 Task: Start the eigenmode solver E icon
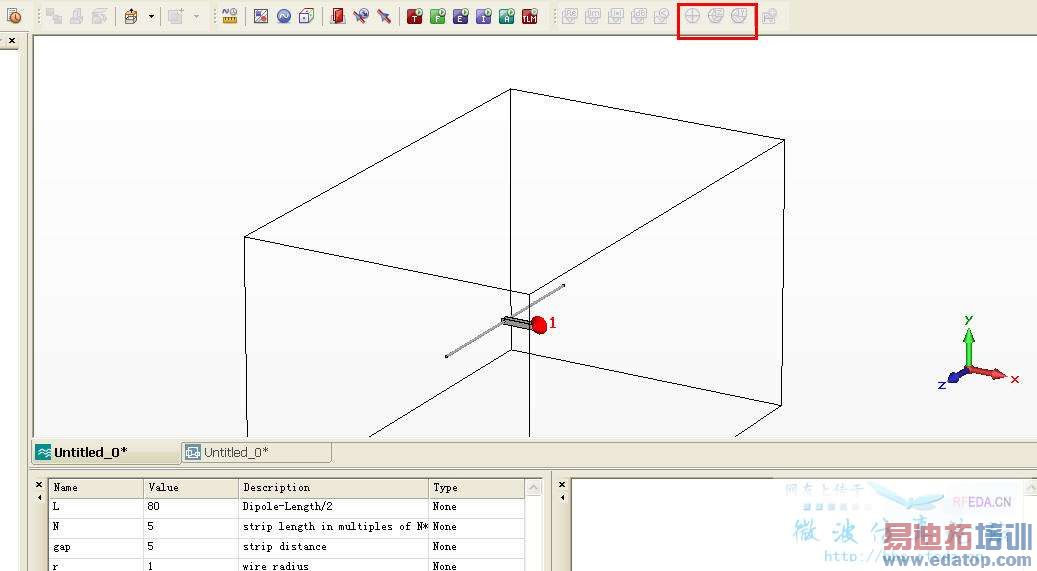pyautogui.click(x=461, y=16)
